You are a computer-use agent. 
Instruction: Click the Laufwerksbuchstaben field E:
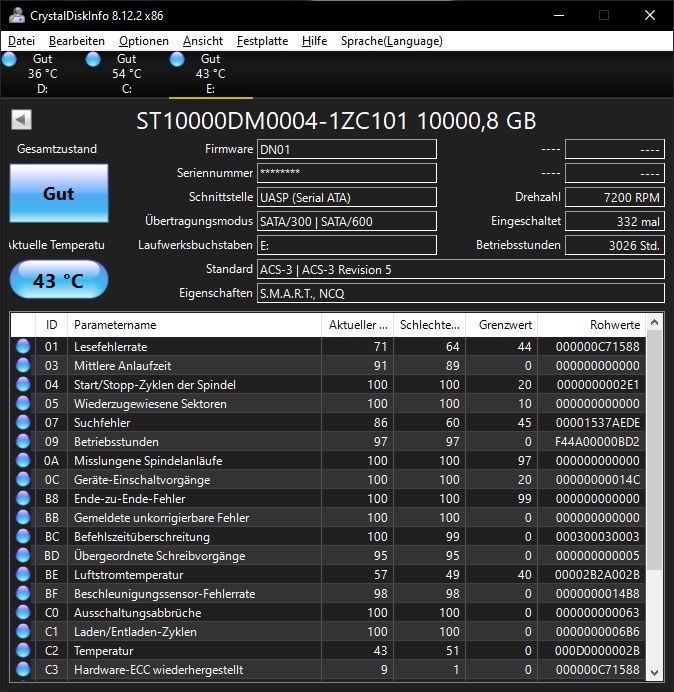pos(347,245)
